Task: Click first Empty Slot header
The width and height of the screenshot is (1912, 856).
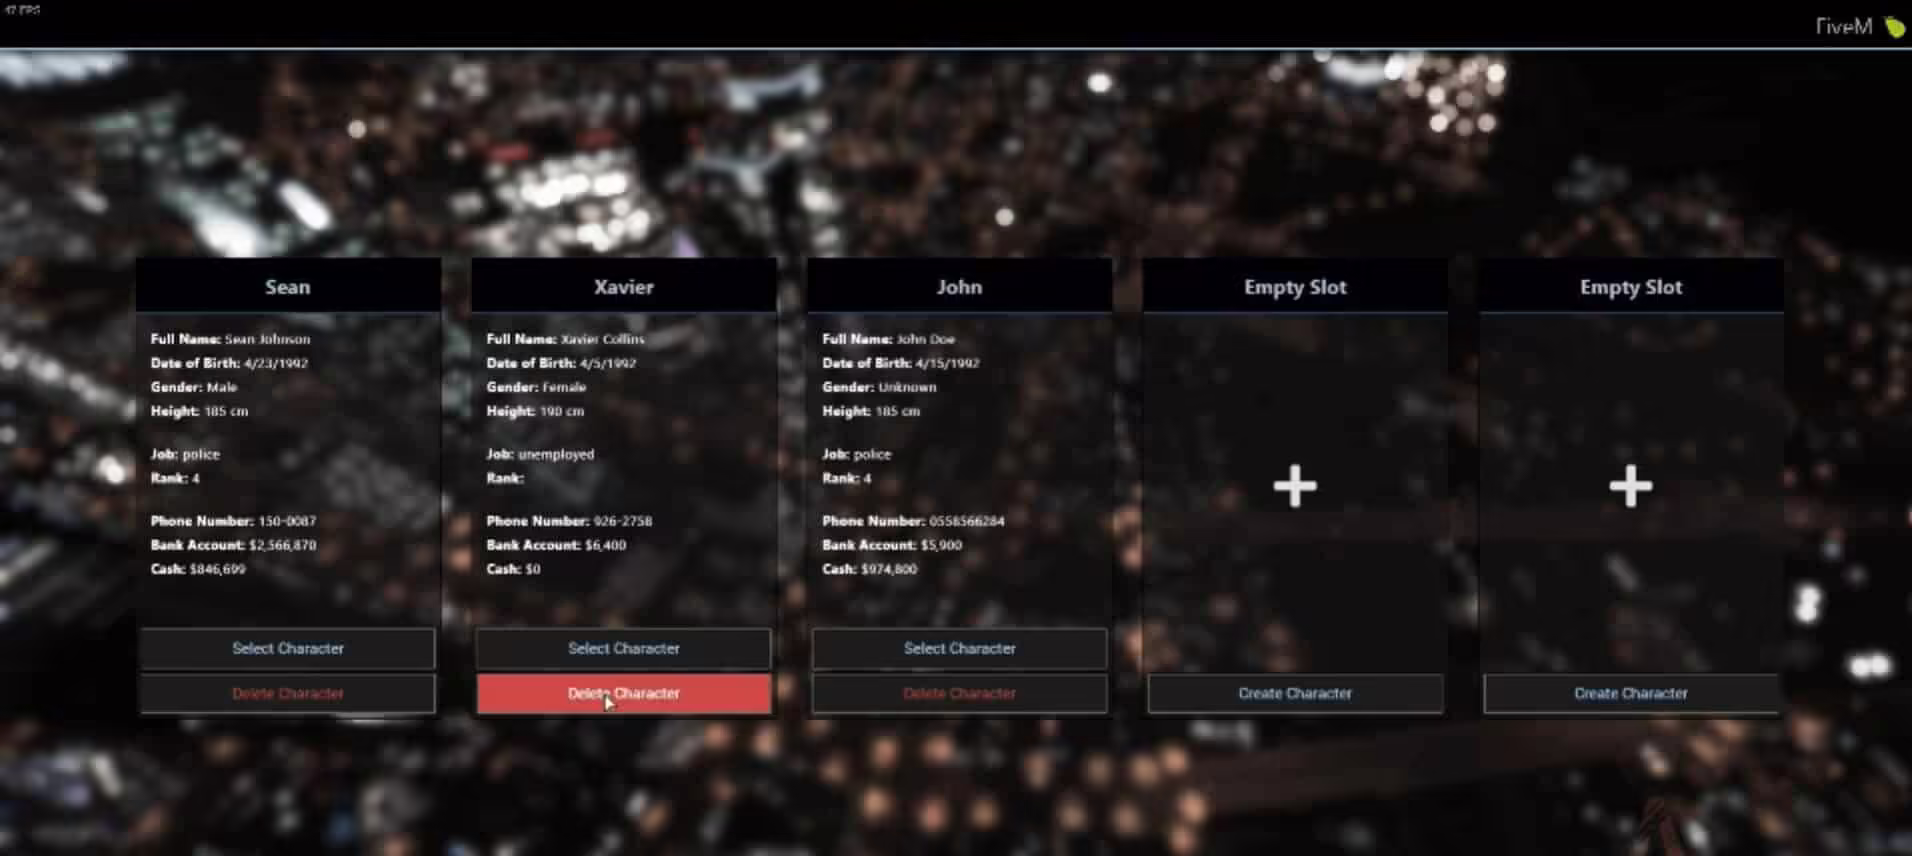Action: coord(1295,286)
